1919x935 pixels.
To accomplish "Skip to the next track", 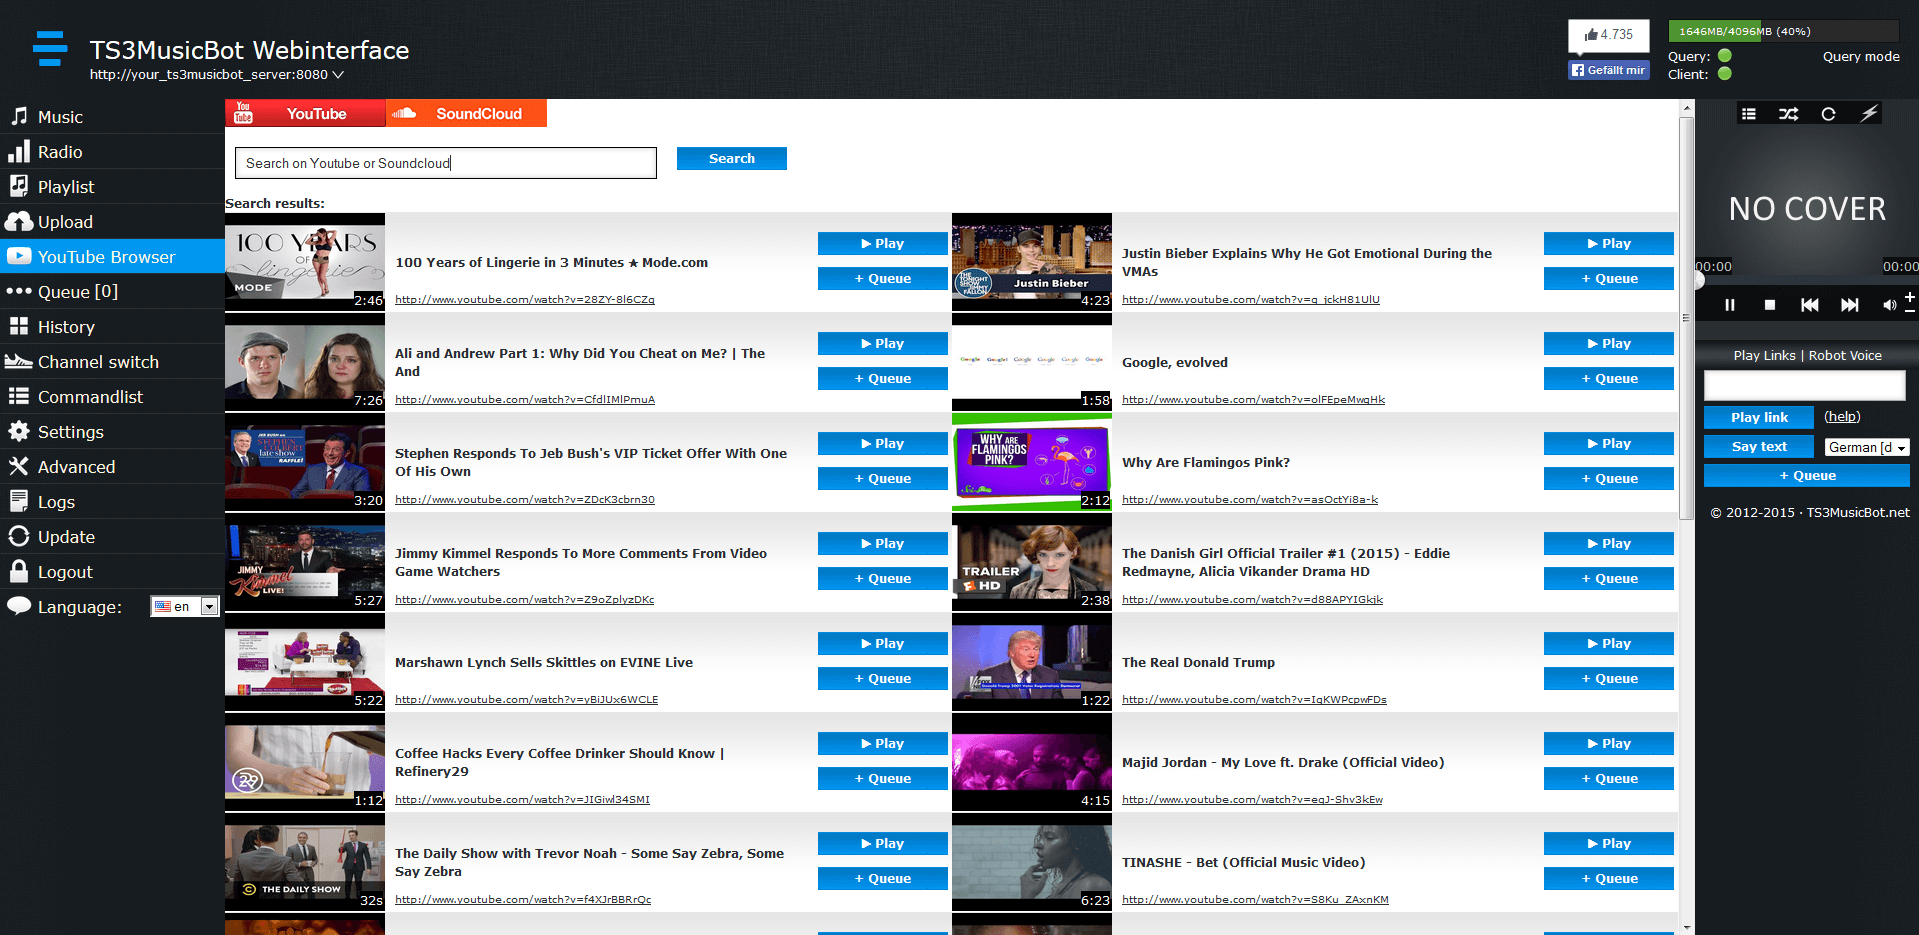I will tap(1850, 305).
